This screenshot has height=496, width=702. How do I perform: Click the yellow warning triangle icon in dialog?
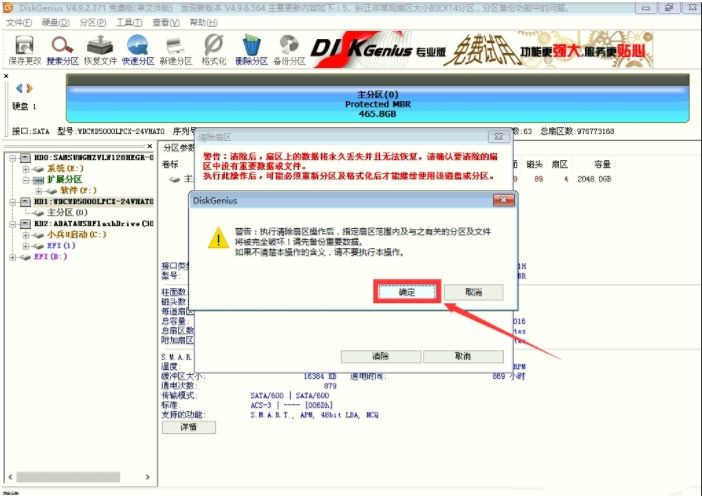(x=218, y=238)
